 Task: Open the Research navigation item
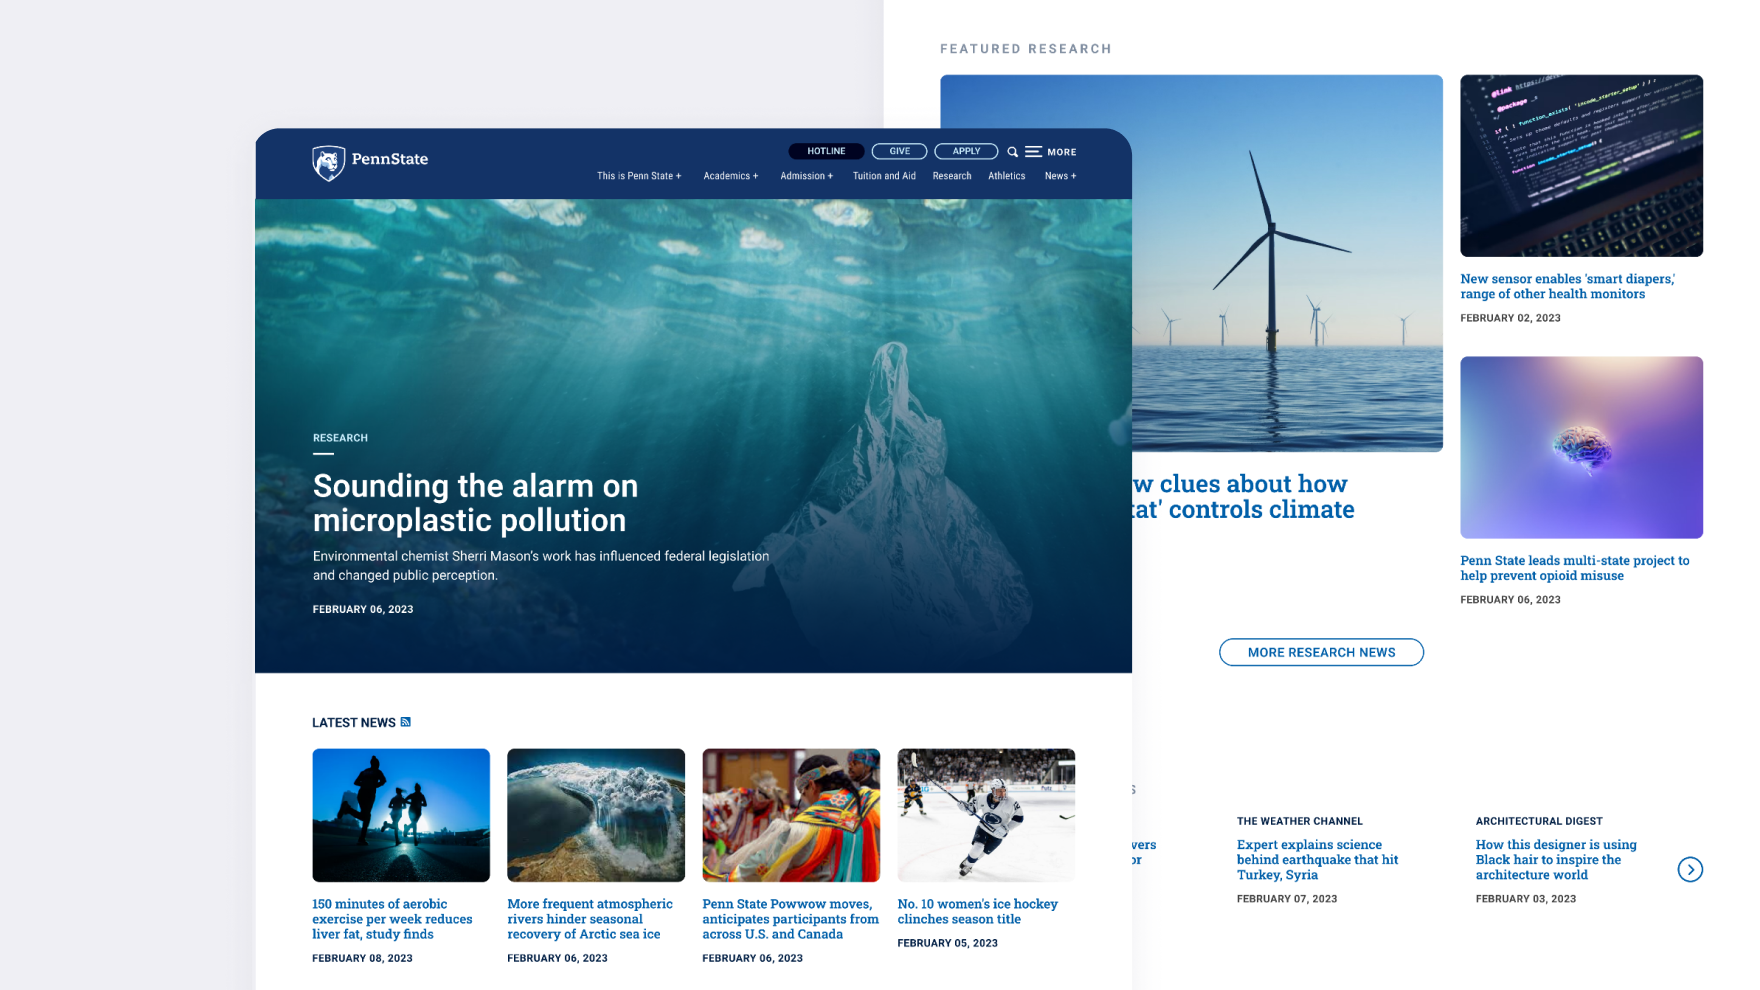[x=951, y=176]
